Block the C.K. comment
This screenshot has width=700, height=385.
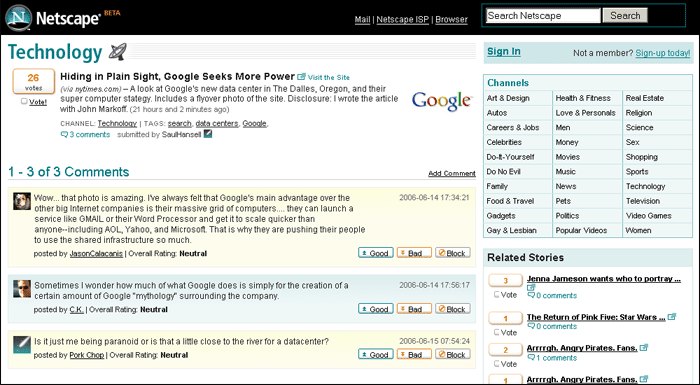[453, 309]
